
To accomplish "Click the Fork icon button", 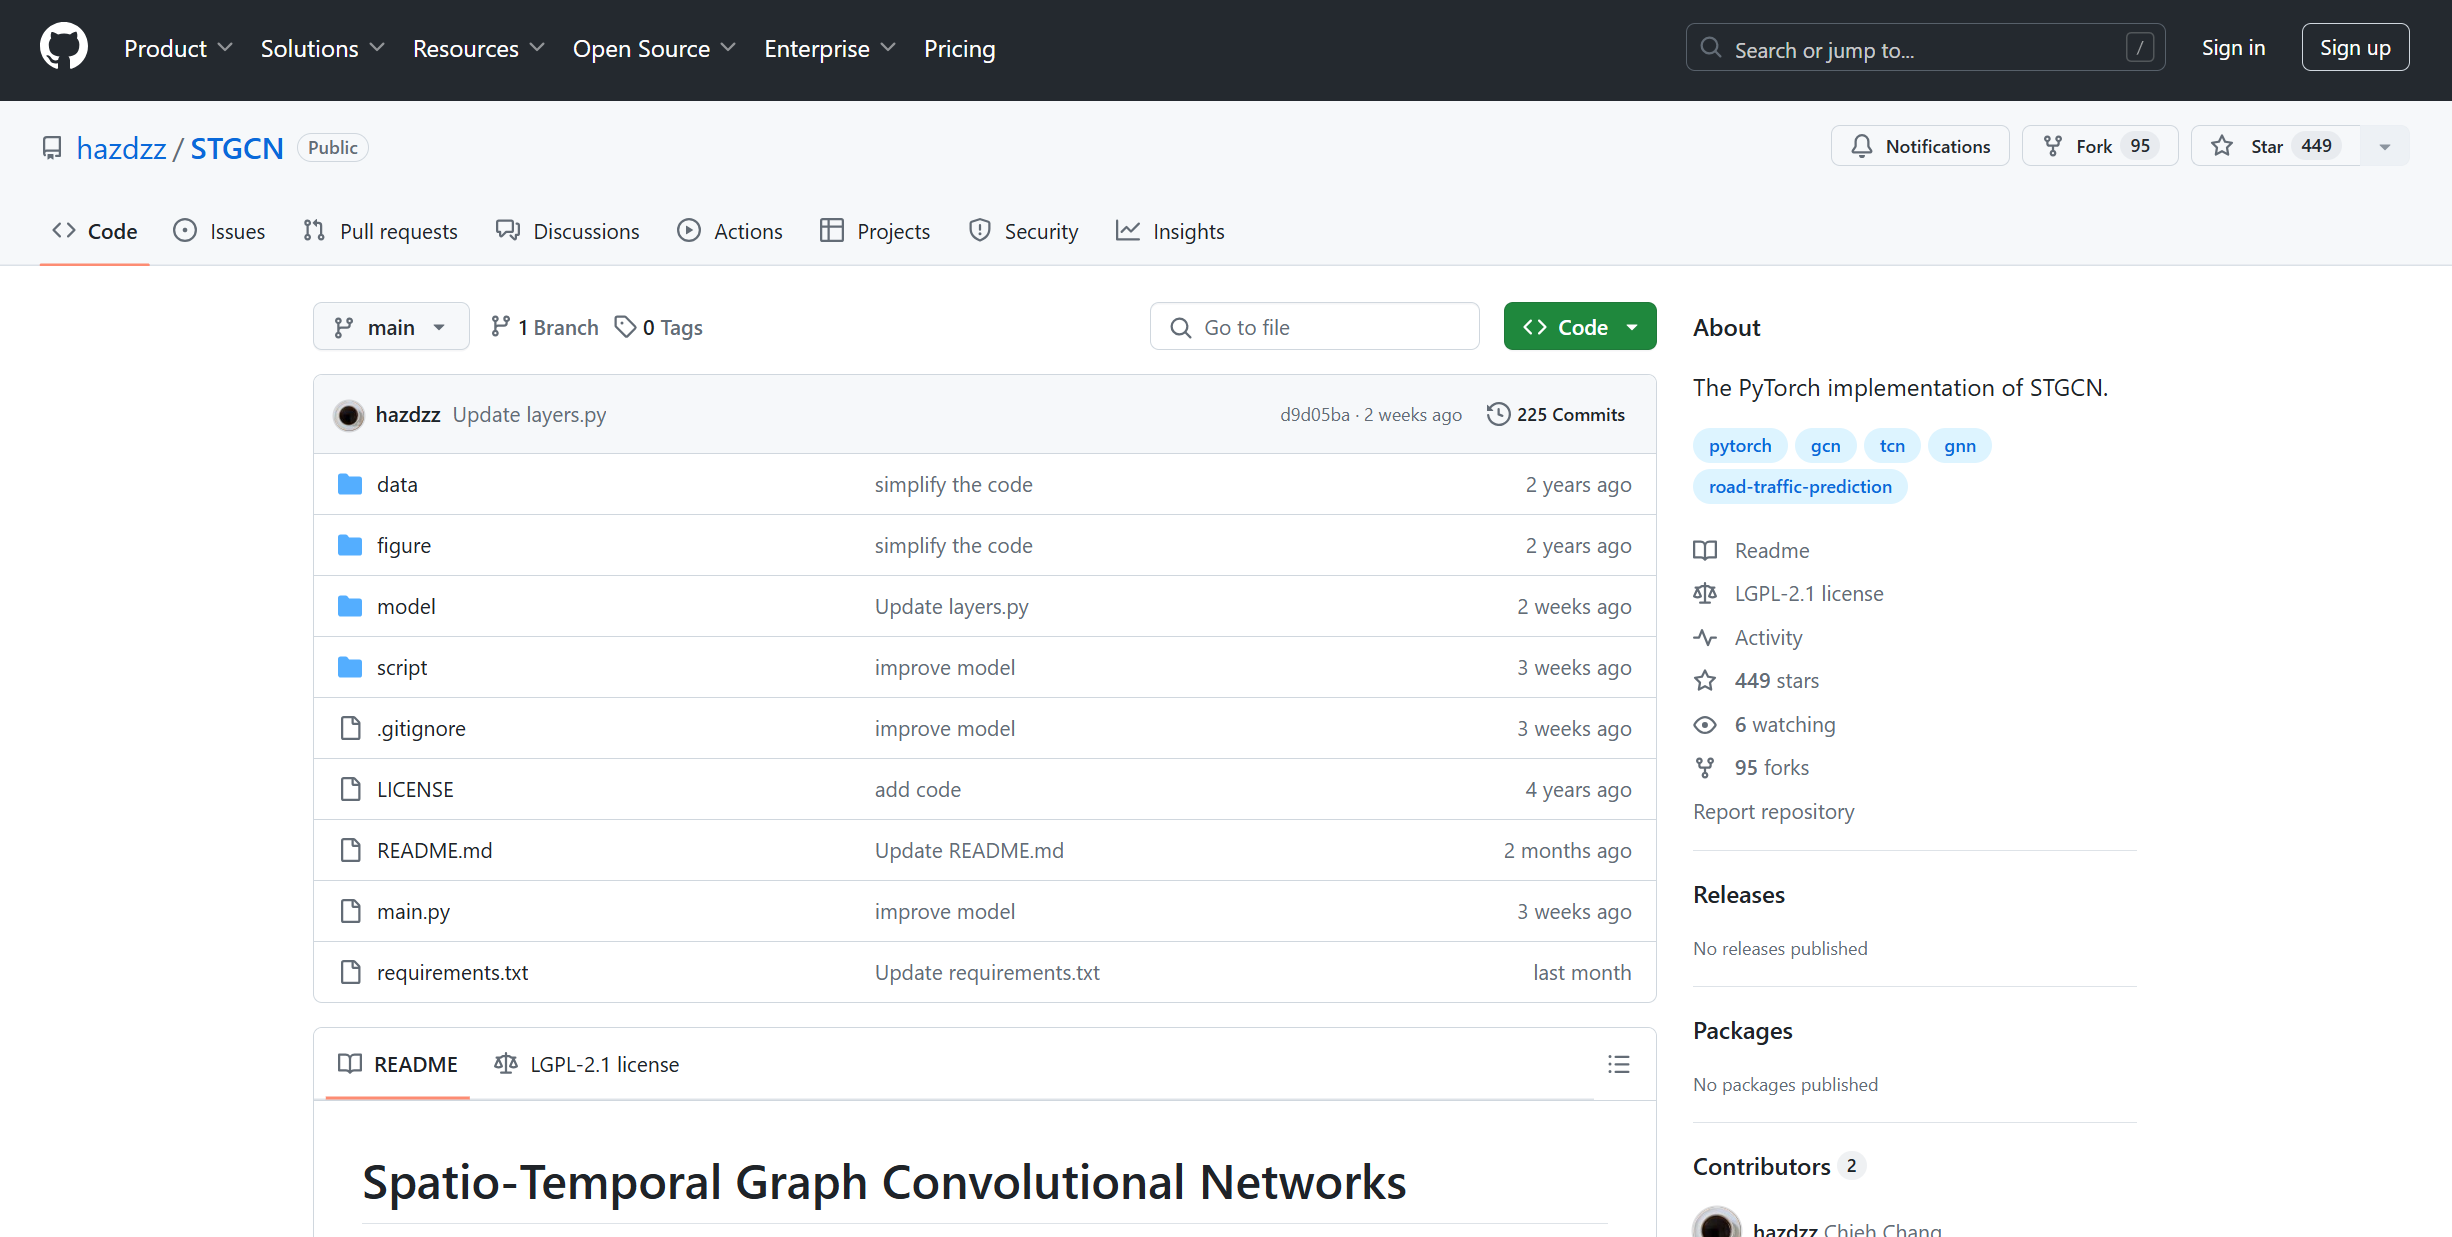I will [2099, 146].
